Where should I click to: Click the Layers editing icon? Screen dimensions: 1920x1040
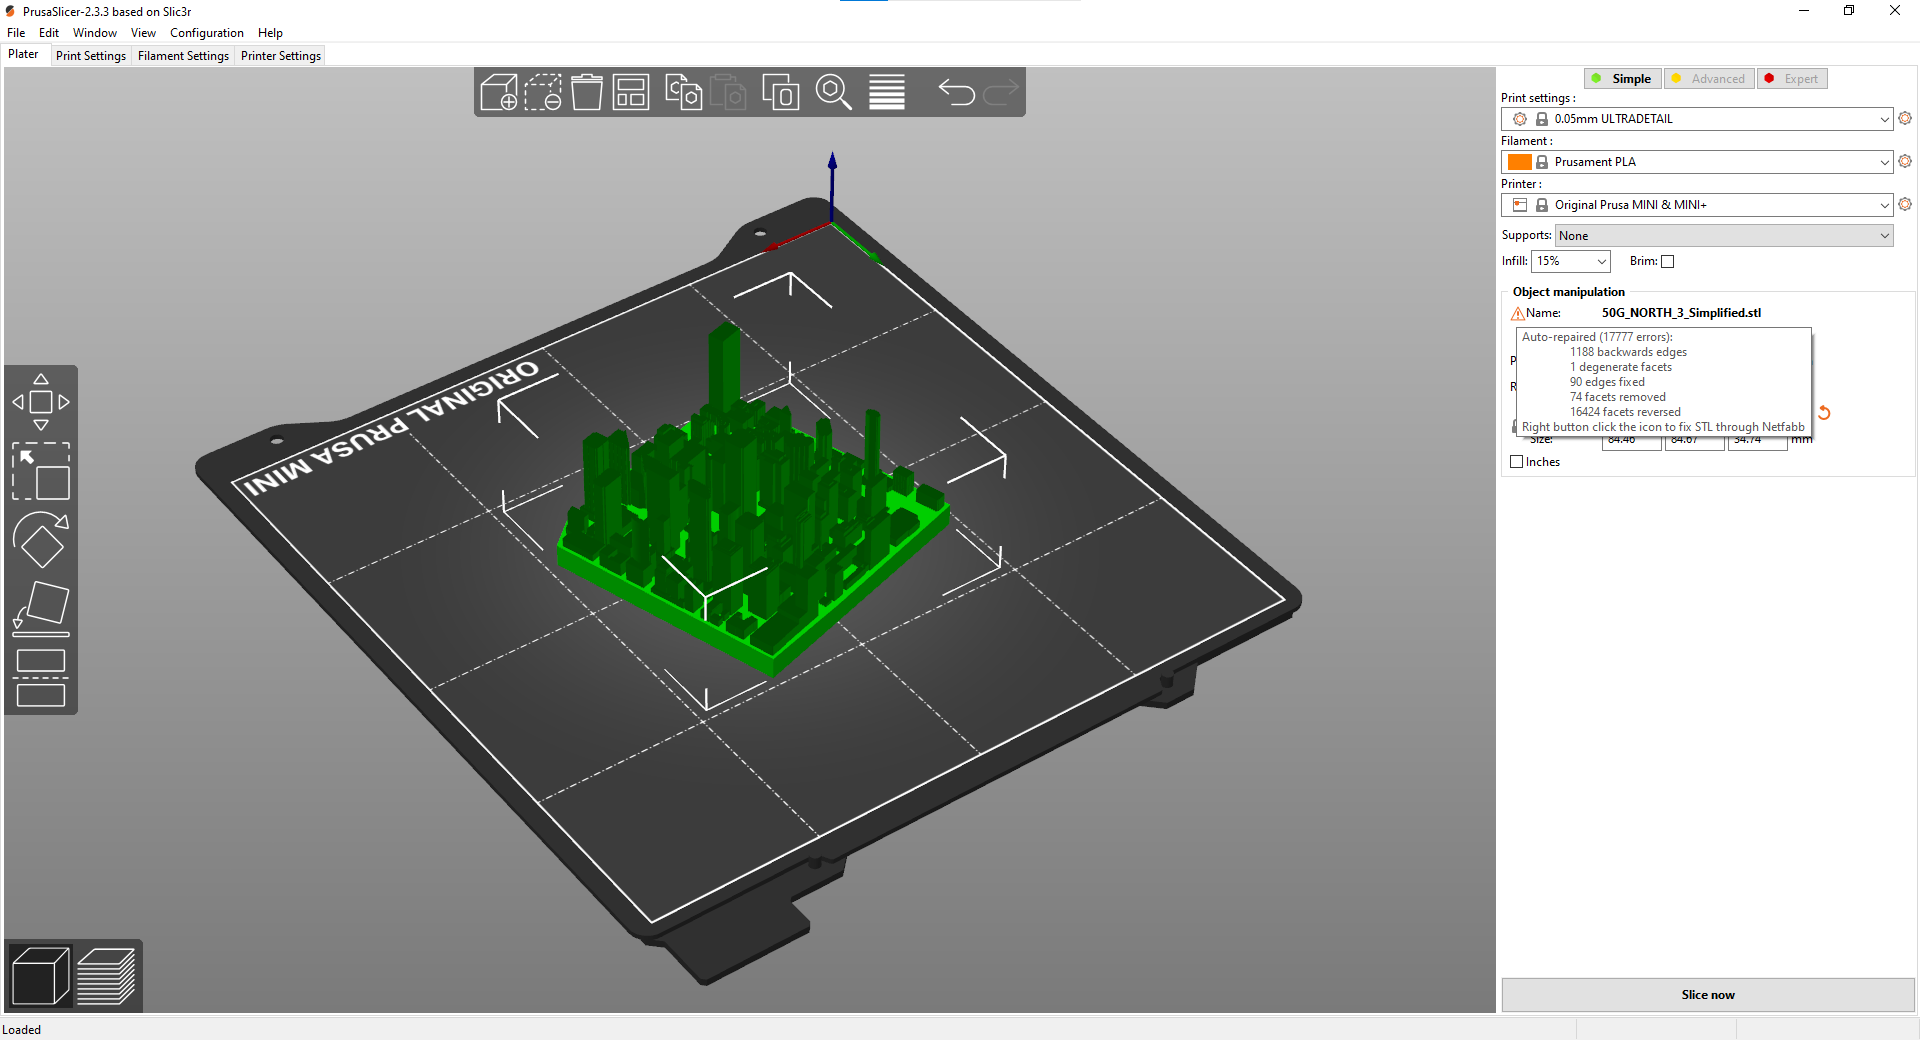887,92
